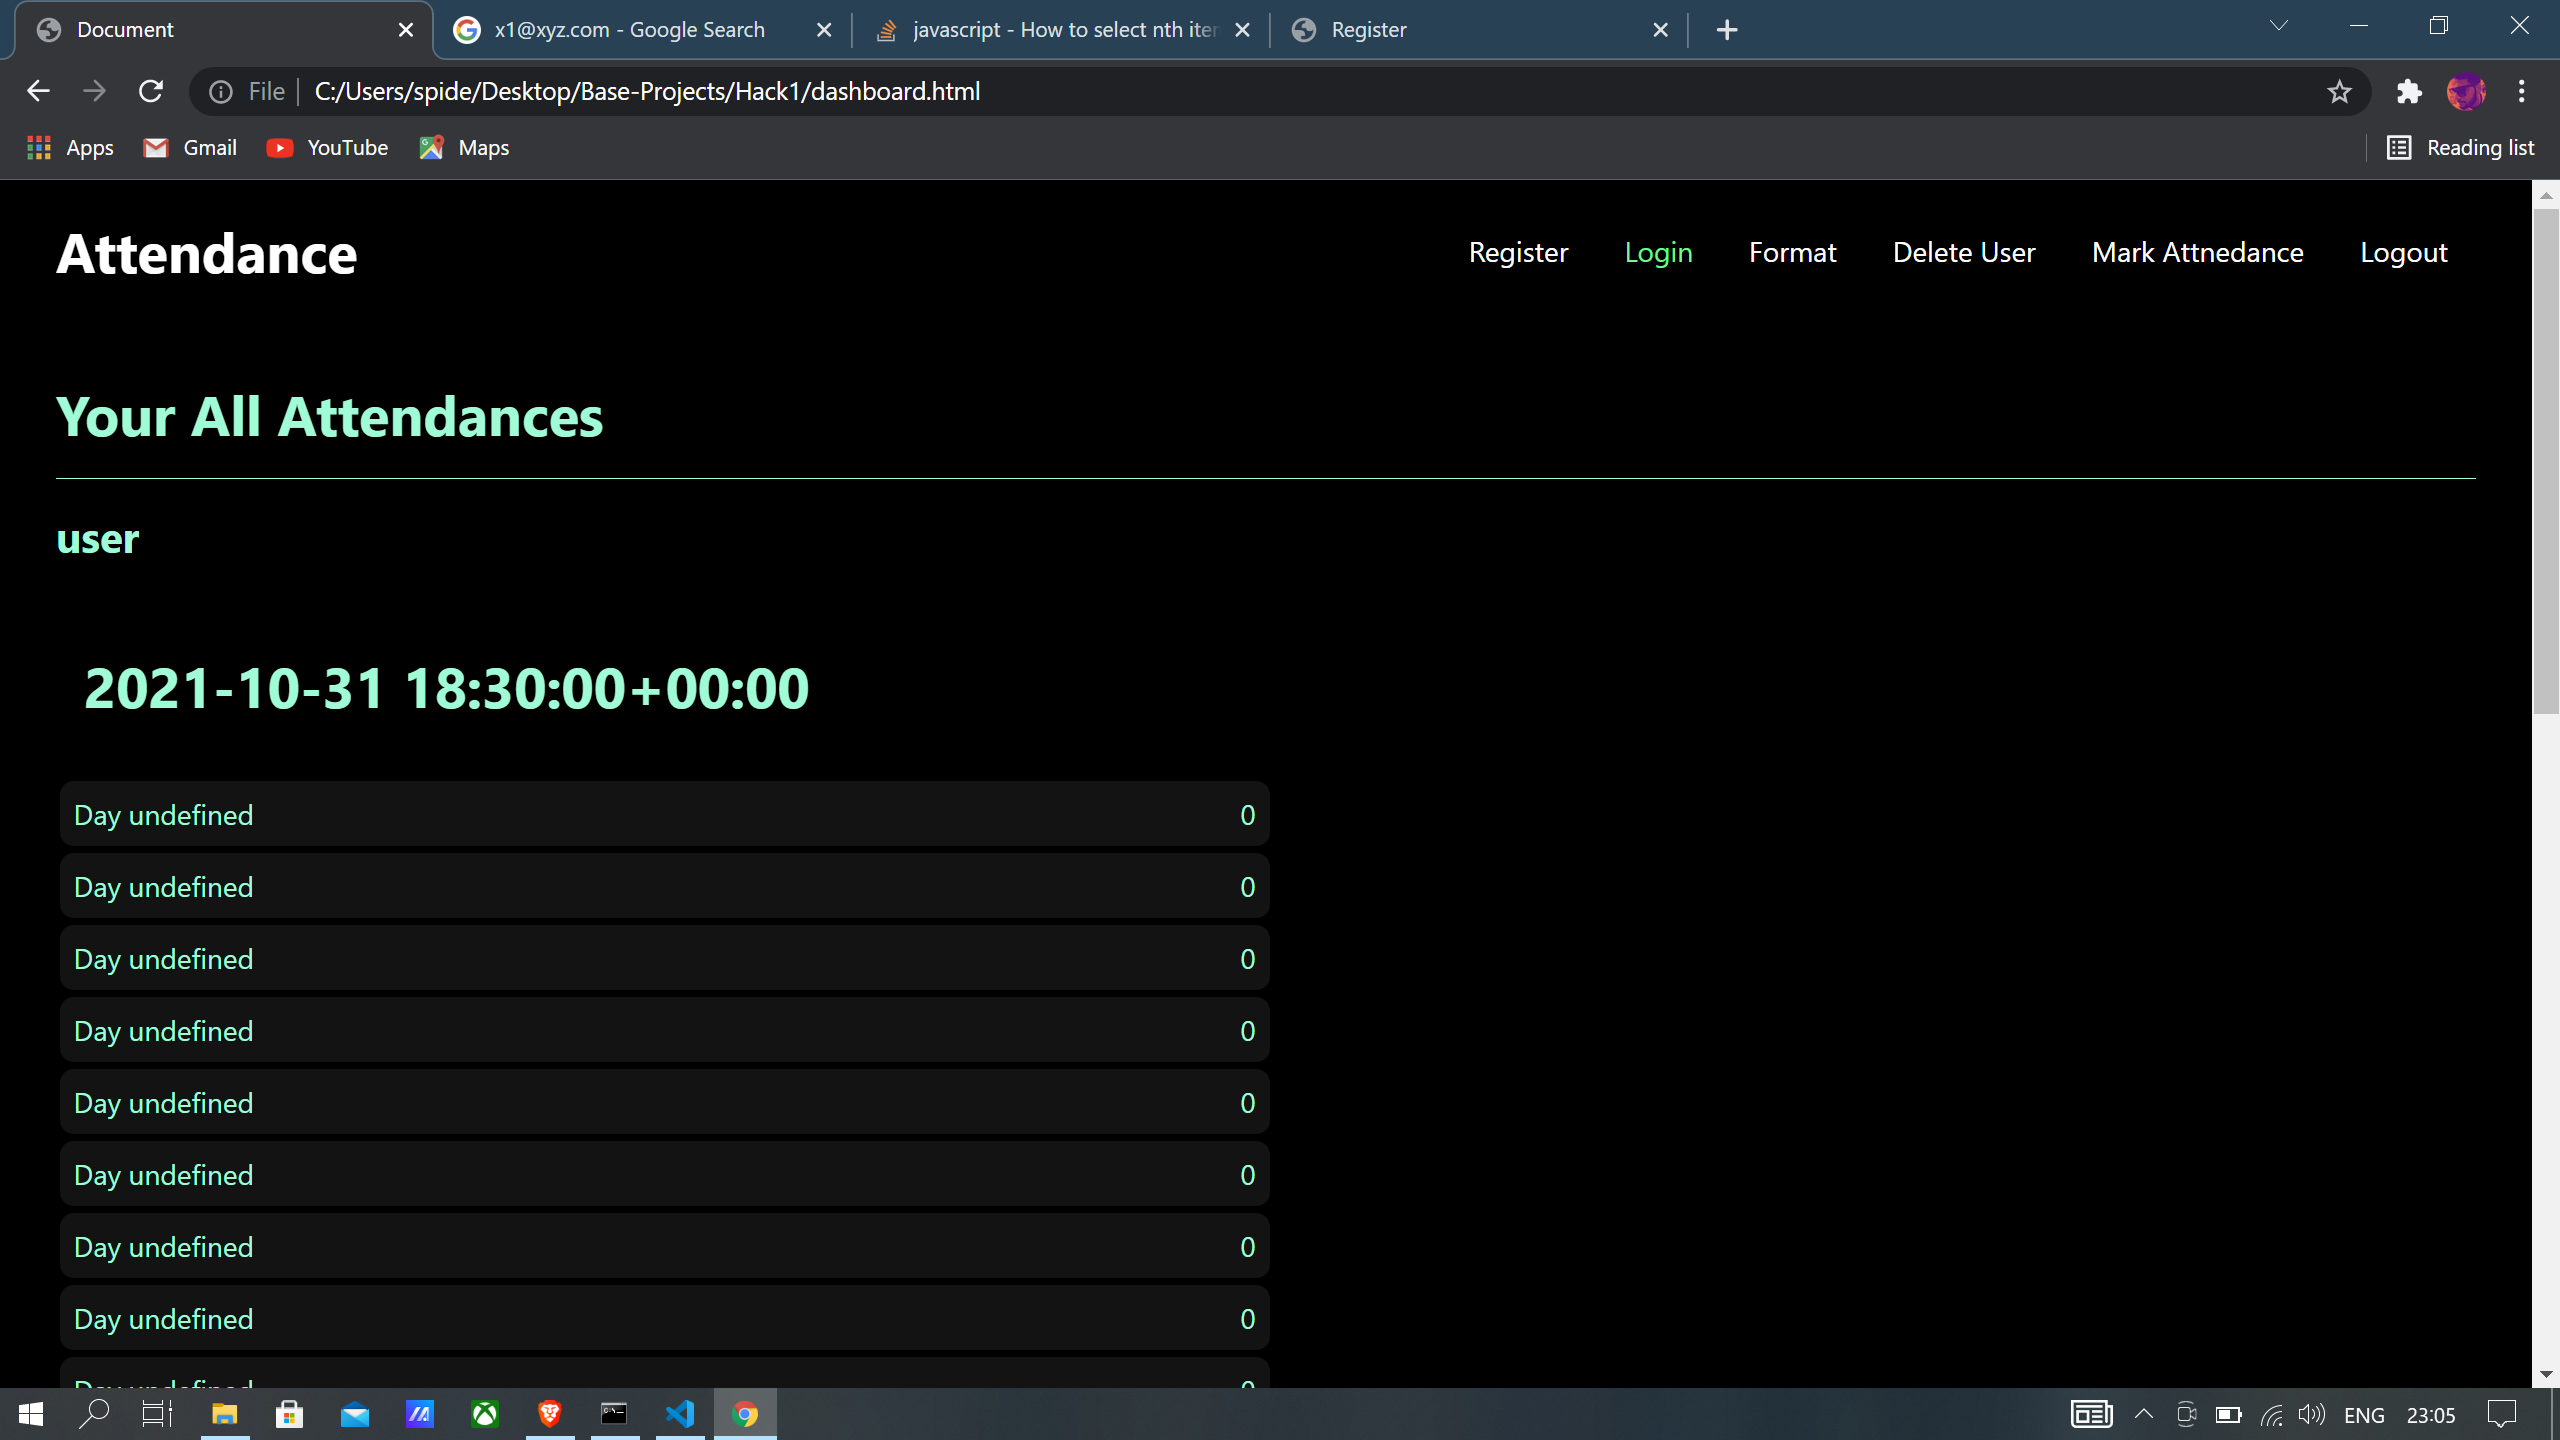
Task: Show hidden system tray icons
Action: coord(2143,1414)
